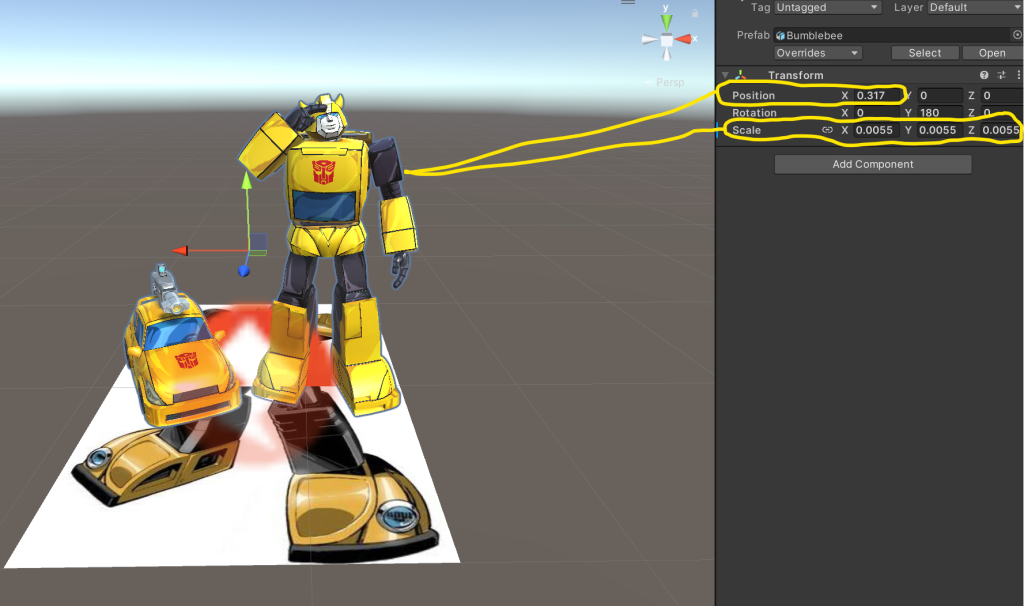The width and height of the screenshot is (1024, 606).
Task: Click the red X-axis cone on the scene gizmo
Action: coord(685,40)
